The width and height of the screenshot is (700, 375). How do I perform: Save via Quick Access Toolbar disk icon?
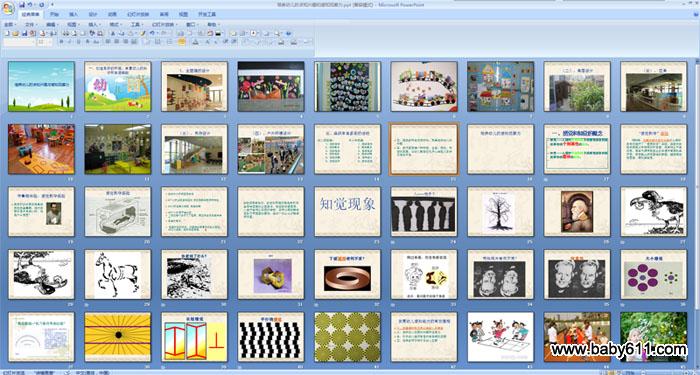pos(22,5)
